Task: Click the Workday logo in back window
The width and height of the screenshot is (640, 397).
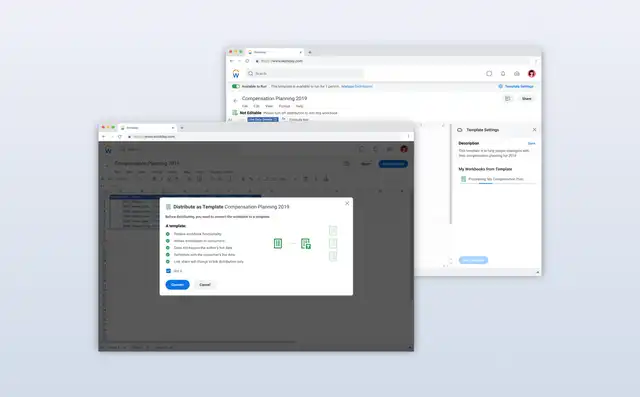Action: 236,73
